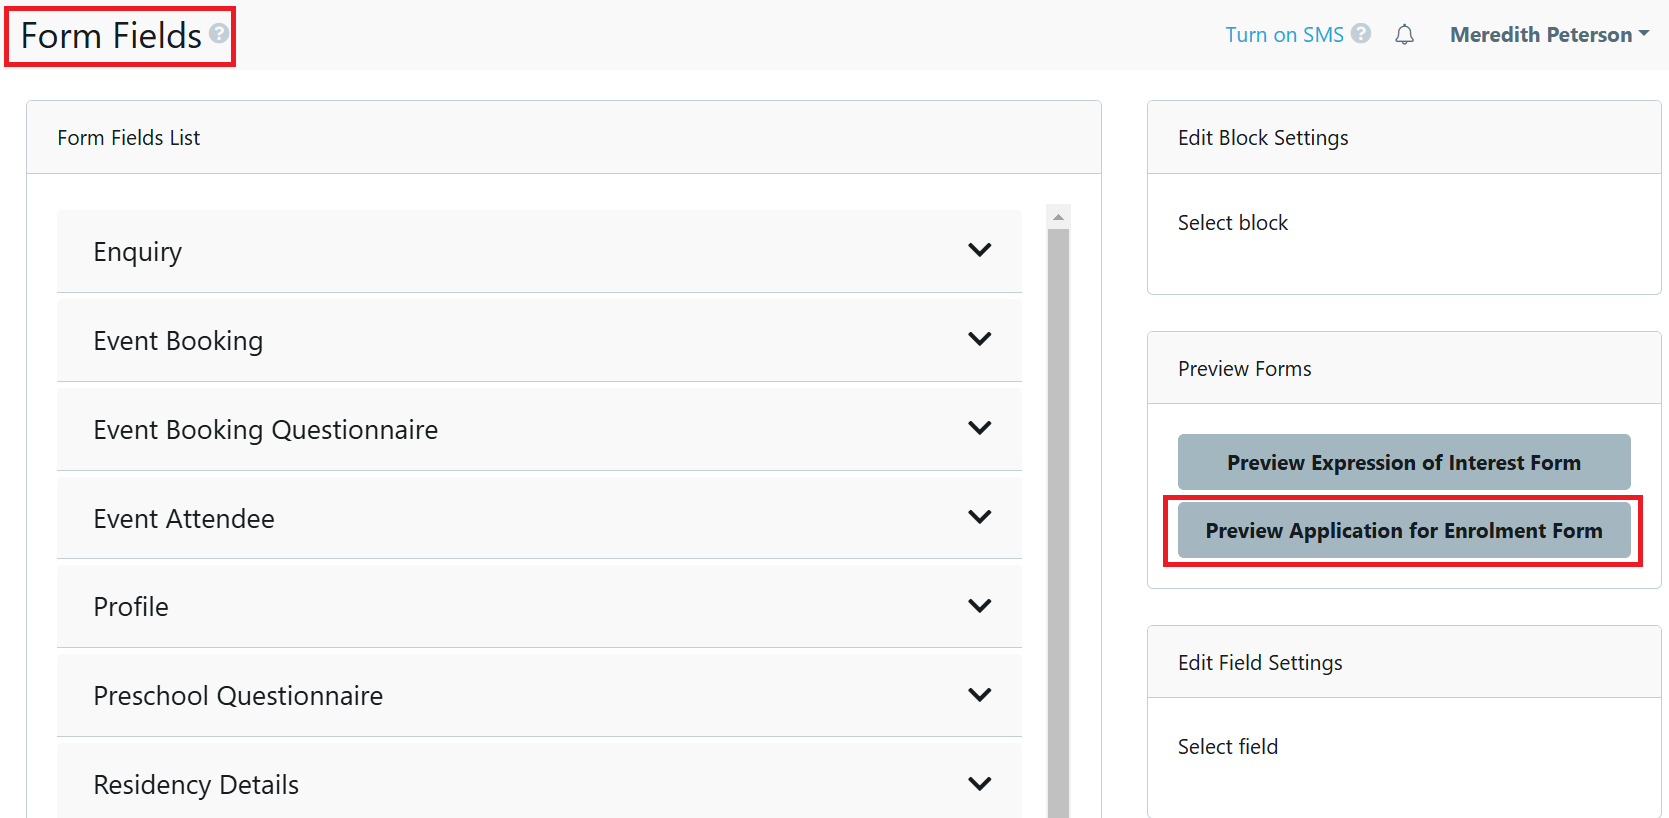The width and height of the screenshot is (1669, 818).
Task: Select the Residency Details row label
Action: click(196, 785)
